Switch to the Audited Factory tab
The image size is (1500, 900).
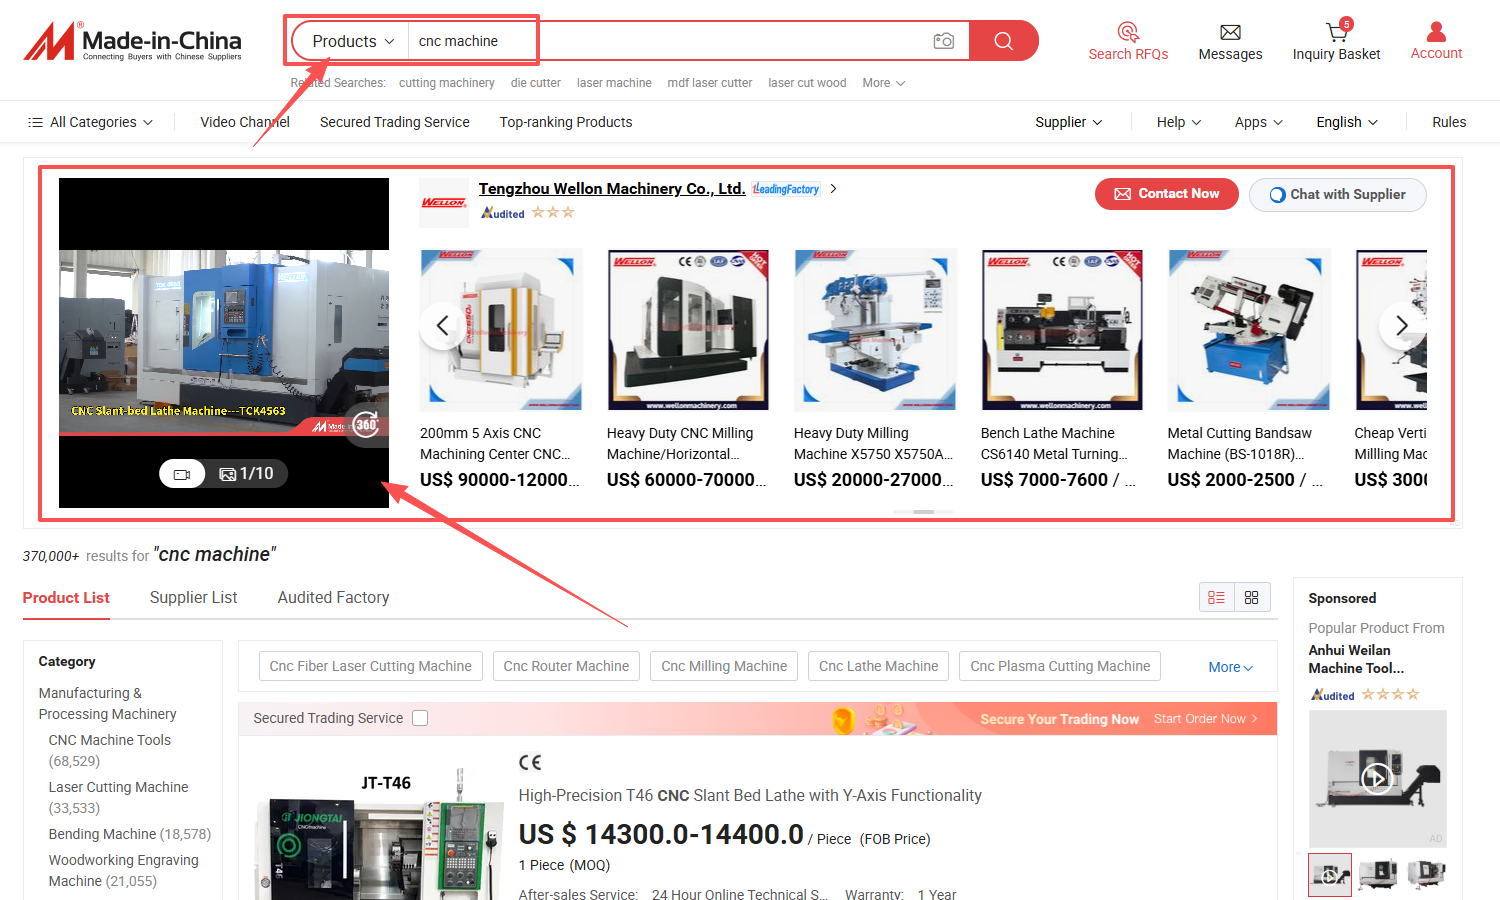tap(333, 597)
